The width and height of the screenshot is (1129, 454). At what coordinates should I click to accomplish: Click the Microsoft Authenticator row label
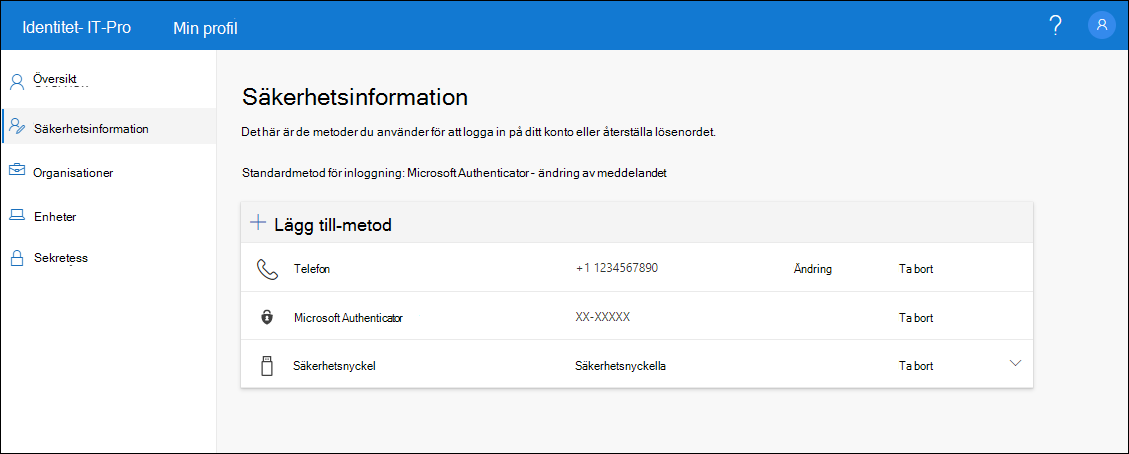[348, 317]
